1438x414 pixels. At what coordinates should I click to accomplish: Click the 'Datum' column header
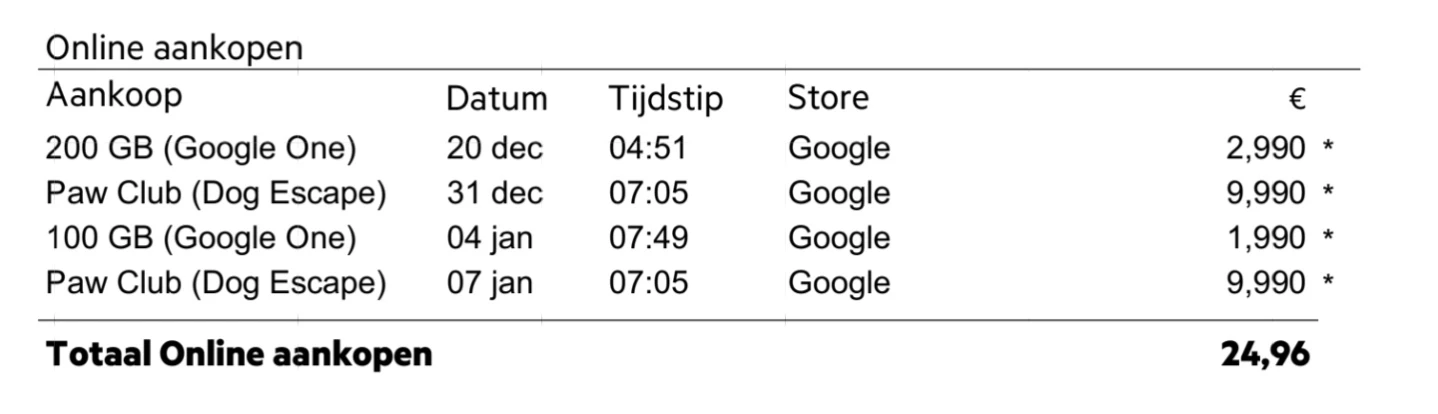[497, 99]
